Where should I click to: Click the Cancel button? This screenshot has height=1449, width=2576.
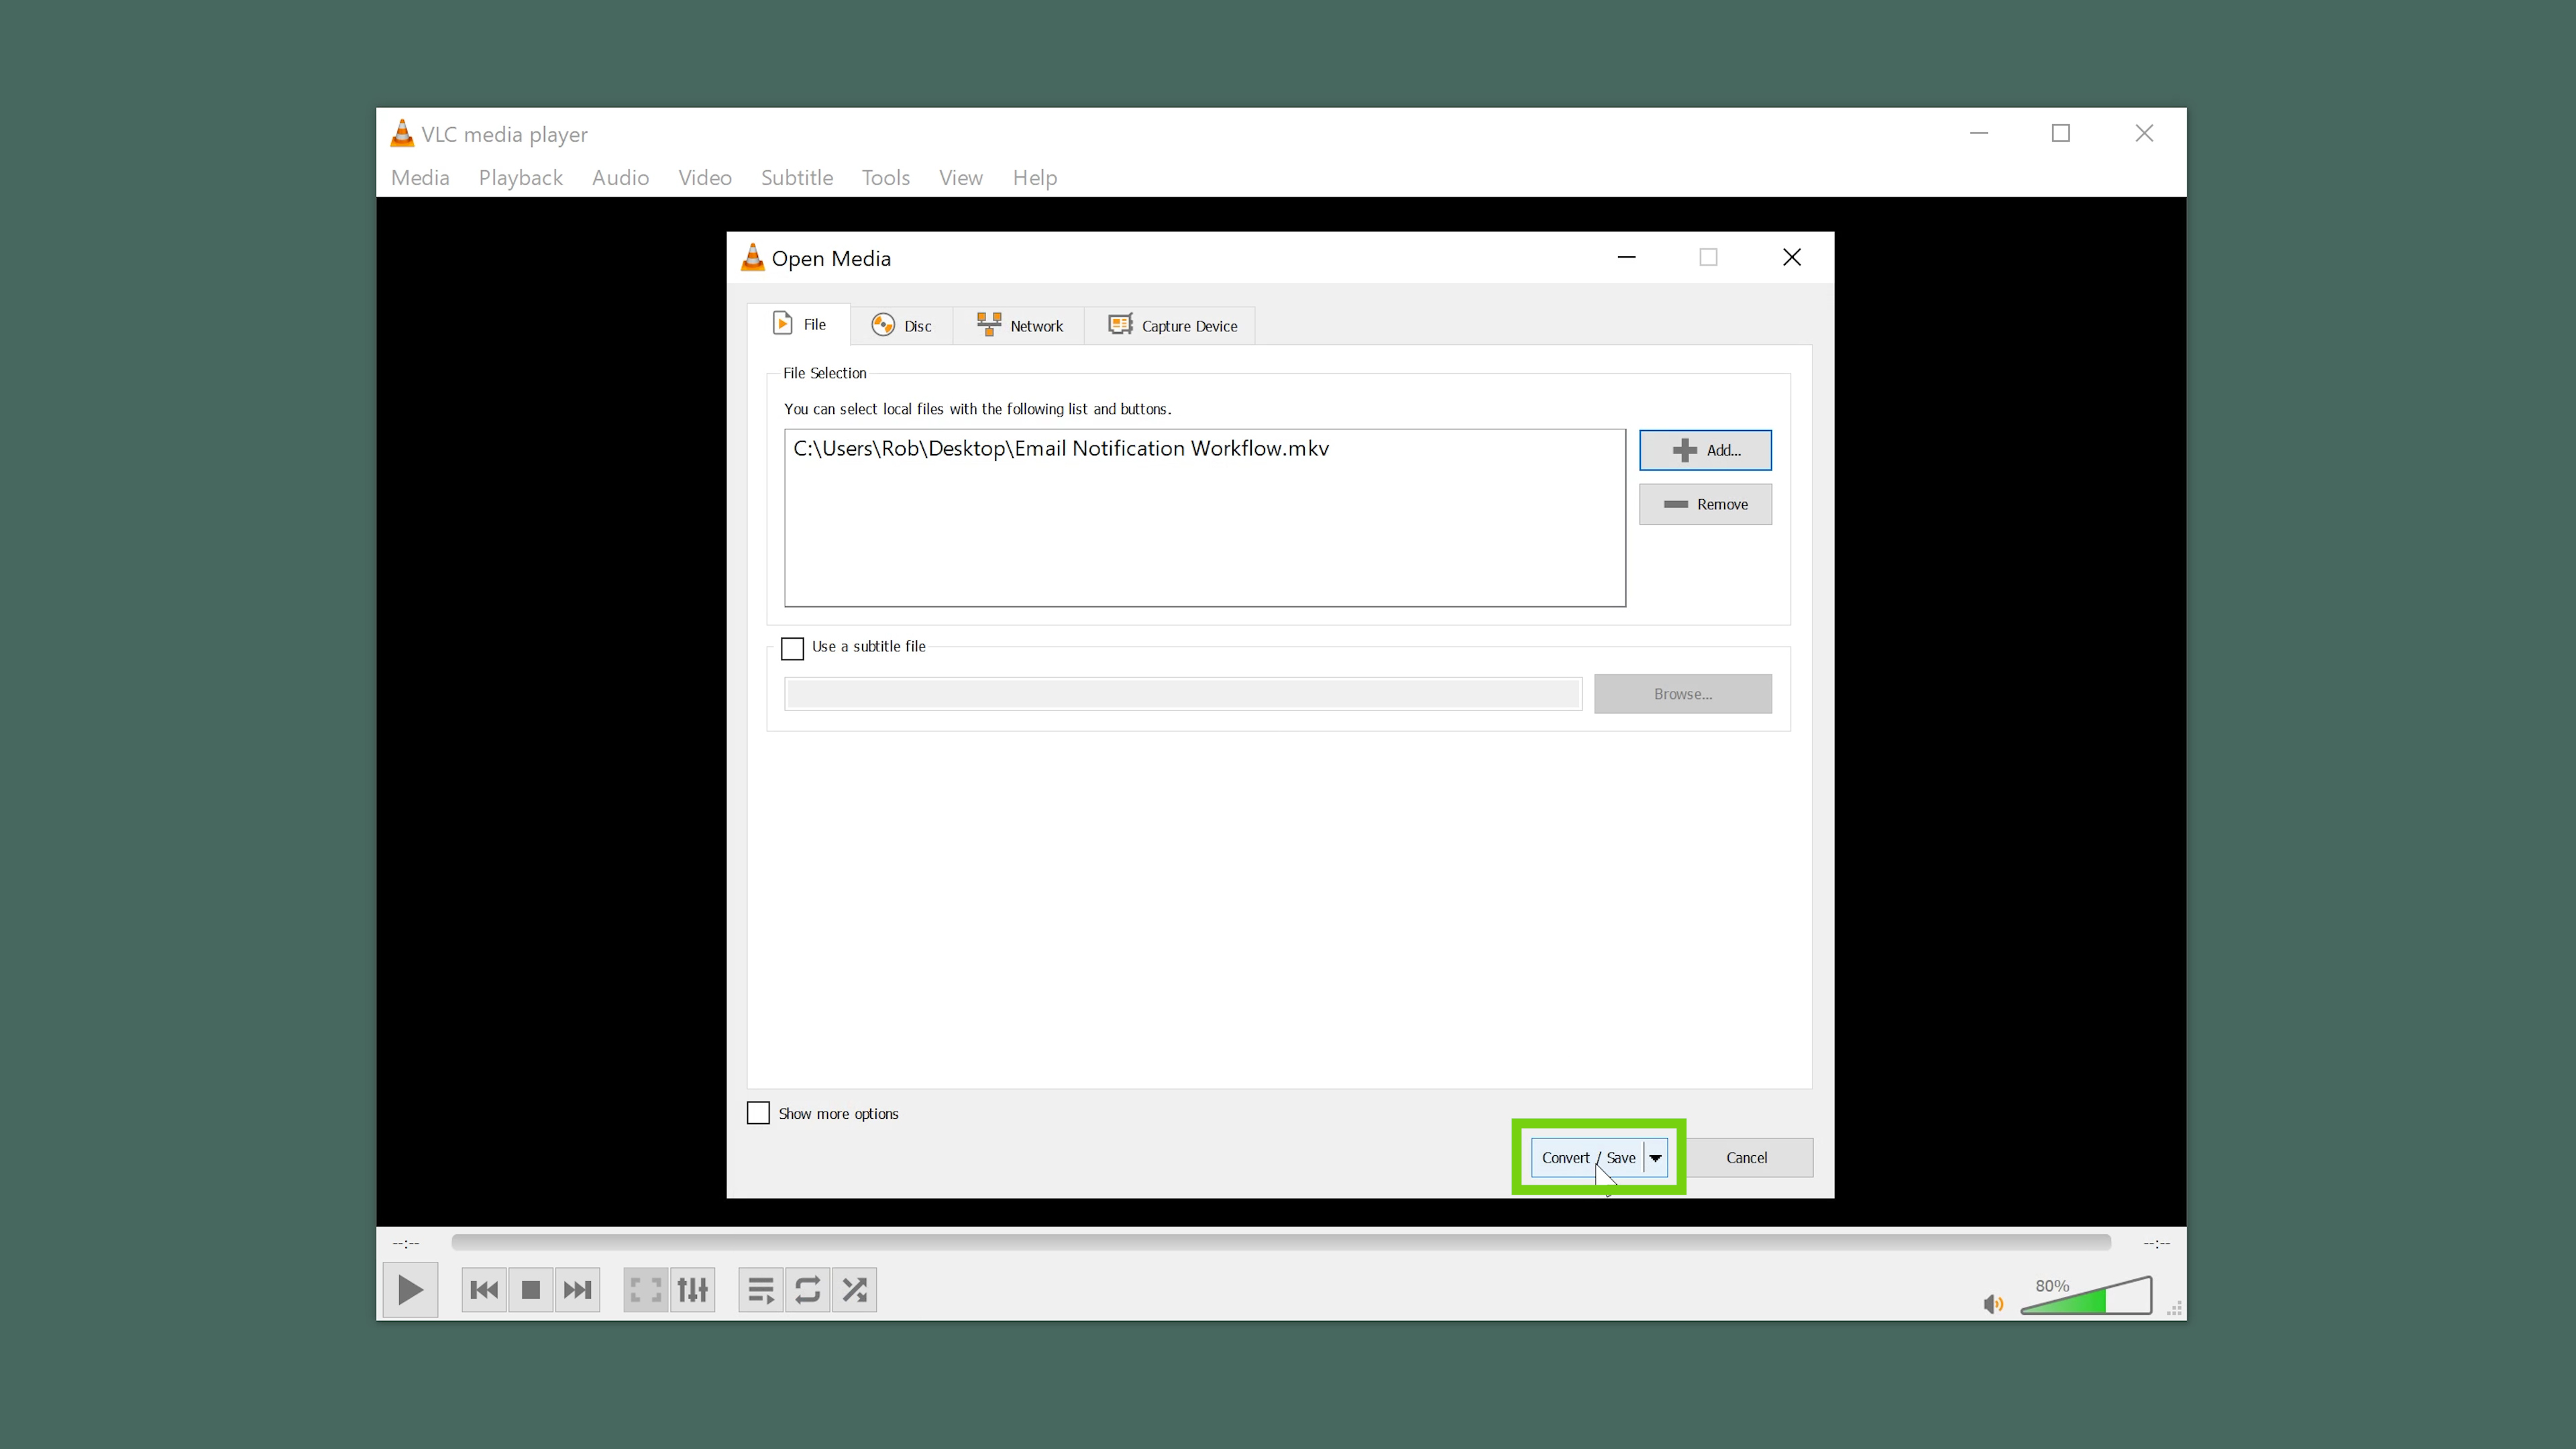pyautogui.click(x=1747, y=1157)
